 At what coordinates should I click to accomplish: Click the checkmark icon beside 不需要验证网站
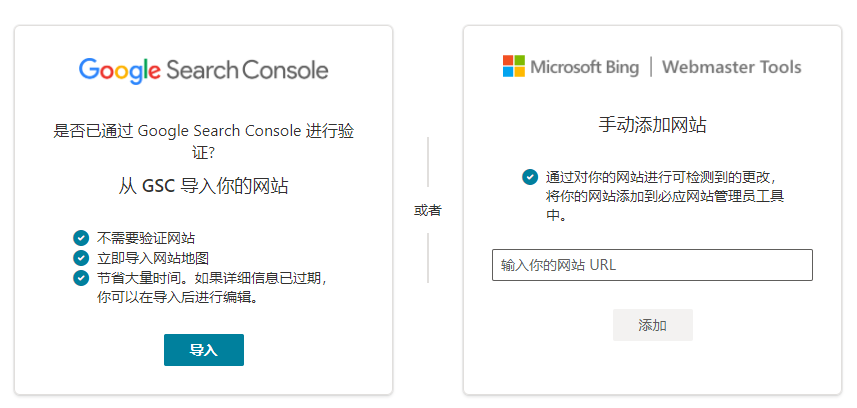[x=80, y=238]
